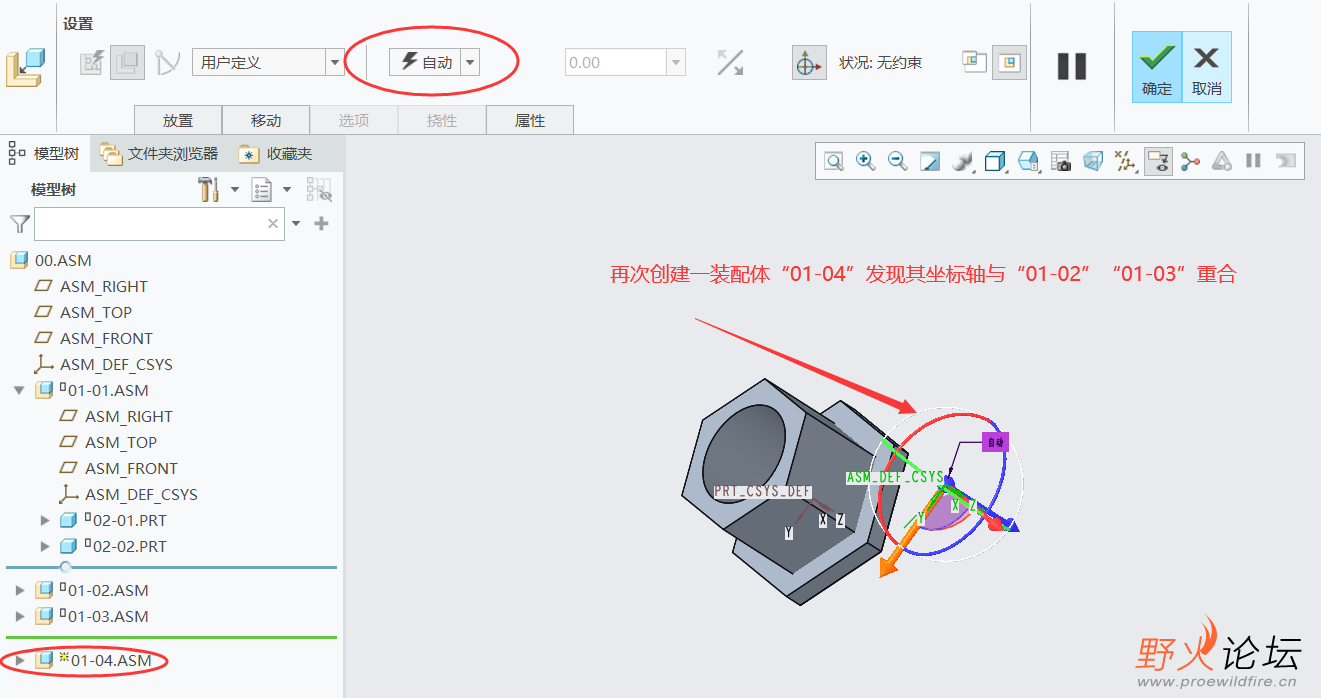Click the convert constraints to mechanism icon
The height and width of the screenshot is (698, 1321).
(167, 63)
